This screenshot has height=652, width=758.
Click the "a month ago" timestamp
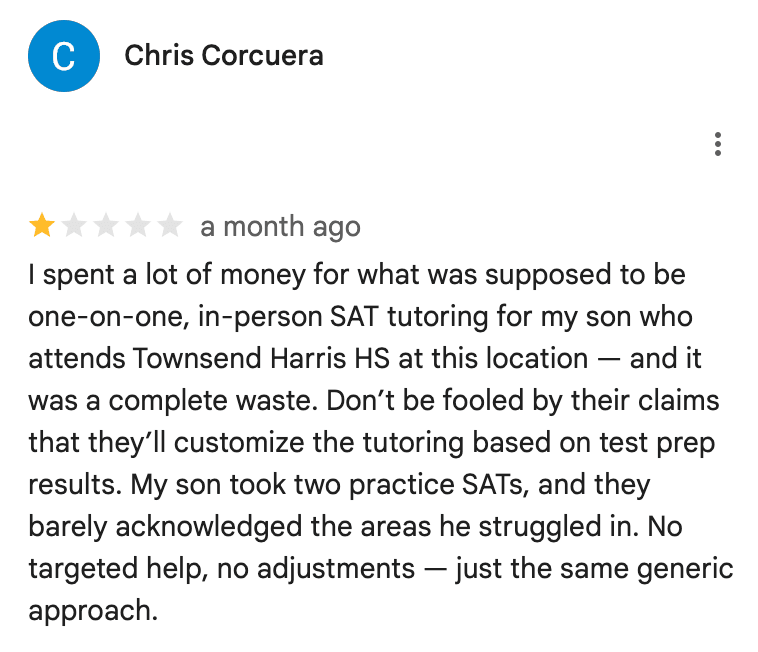(280, 227)
